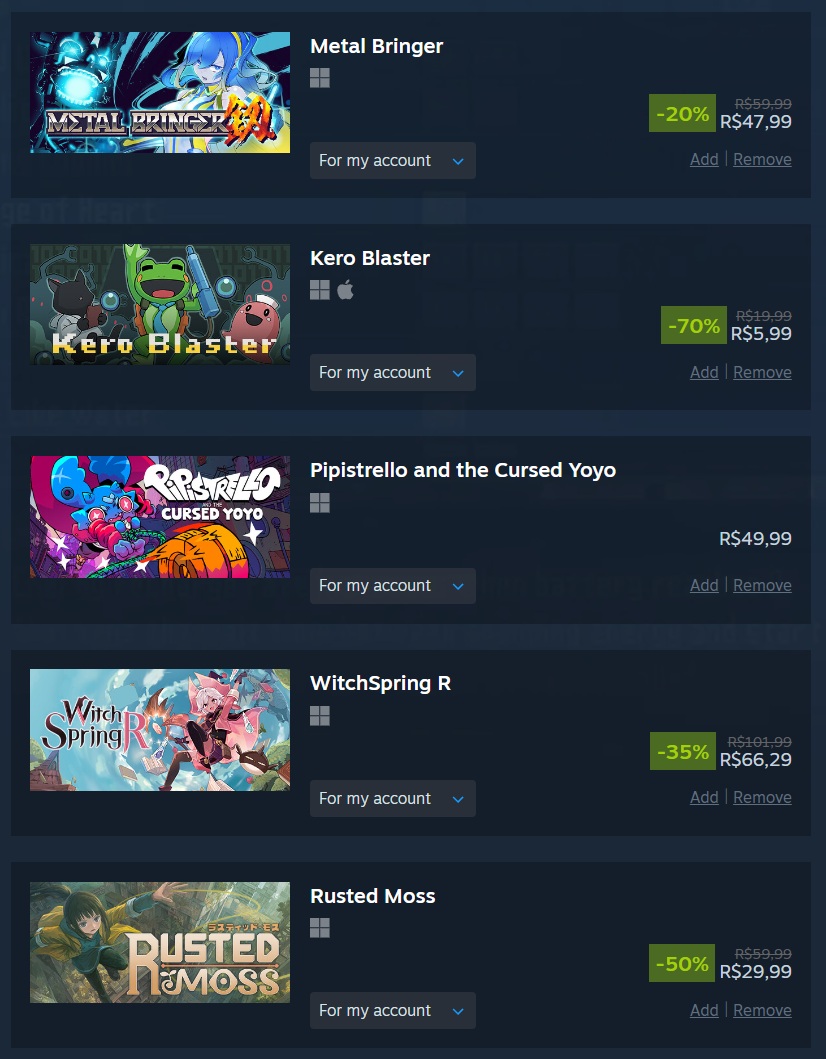This screenshot has width=826, height=1059.
Task: Open Pipistrello's 'For my account' dropdown
Action: 392,586
